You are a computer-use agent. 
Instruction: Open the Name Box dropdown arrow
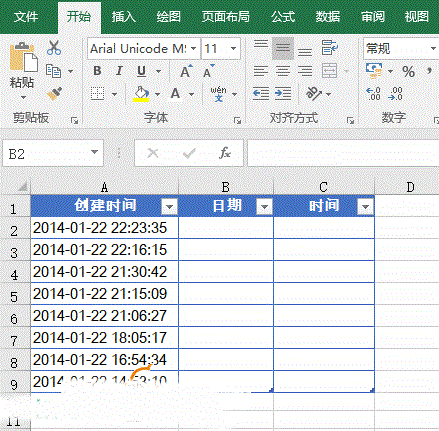pyautogui.click(x=94, y=152)
